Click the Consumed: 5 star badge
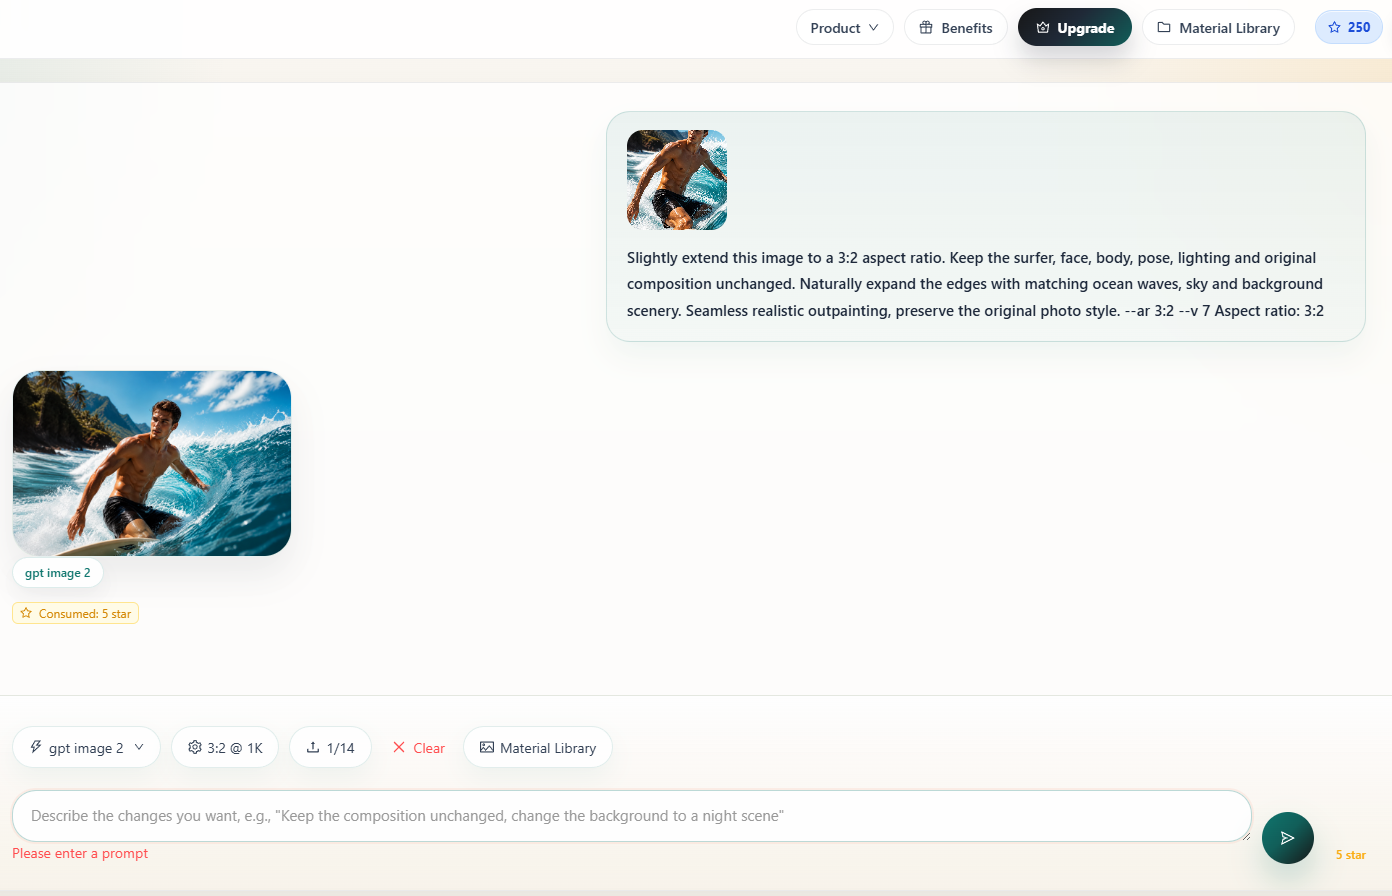1392x896 pixels. 75,613
